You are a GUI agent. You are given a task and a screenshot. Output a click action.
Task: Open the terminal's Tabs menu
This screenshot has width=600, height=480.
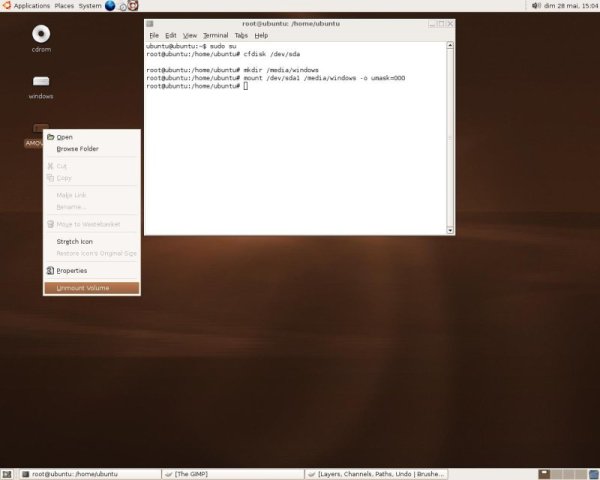(x=241, y=35)
